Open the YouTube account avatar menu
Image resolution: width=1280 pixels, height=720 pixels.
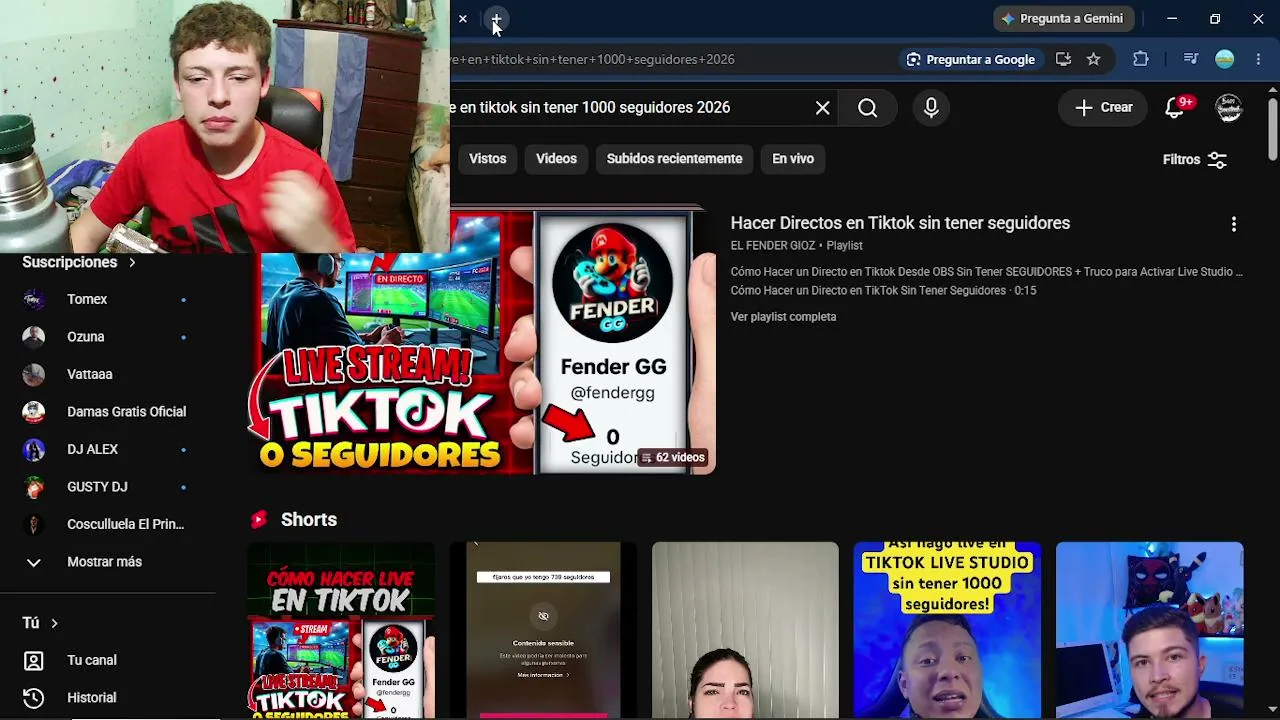click(x=1229, y=108)
